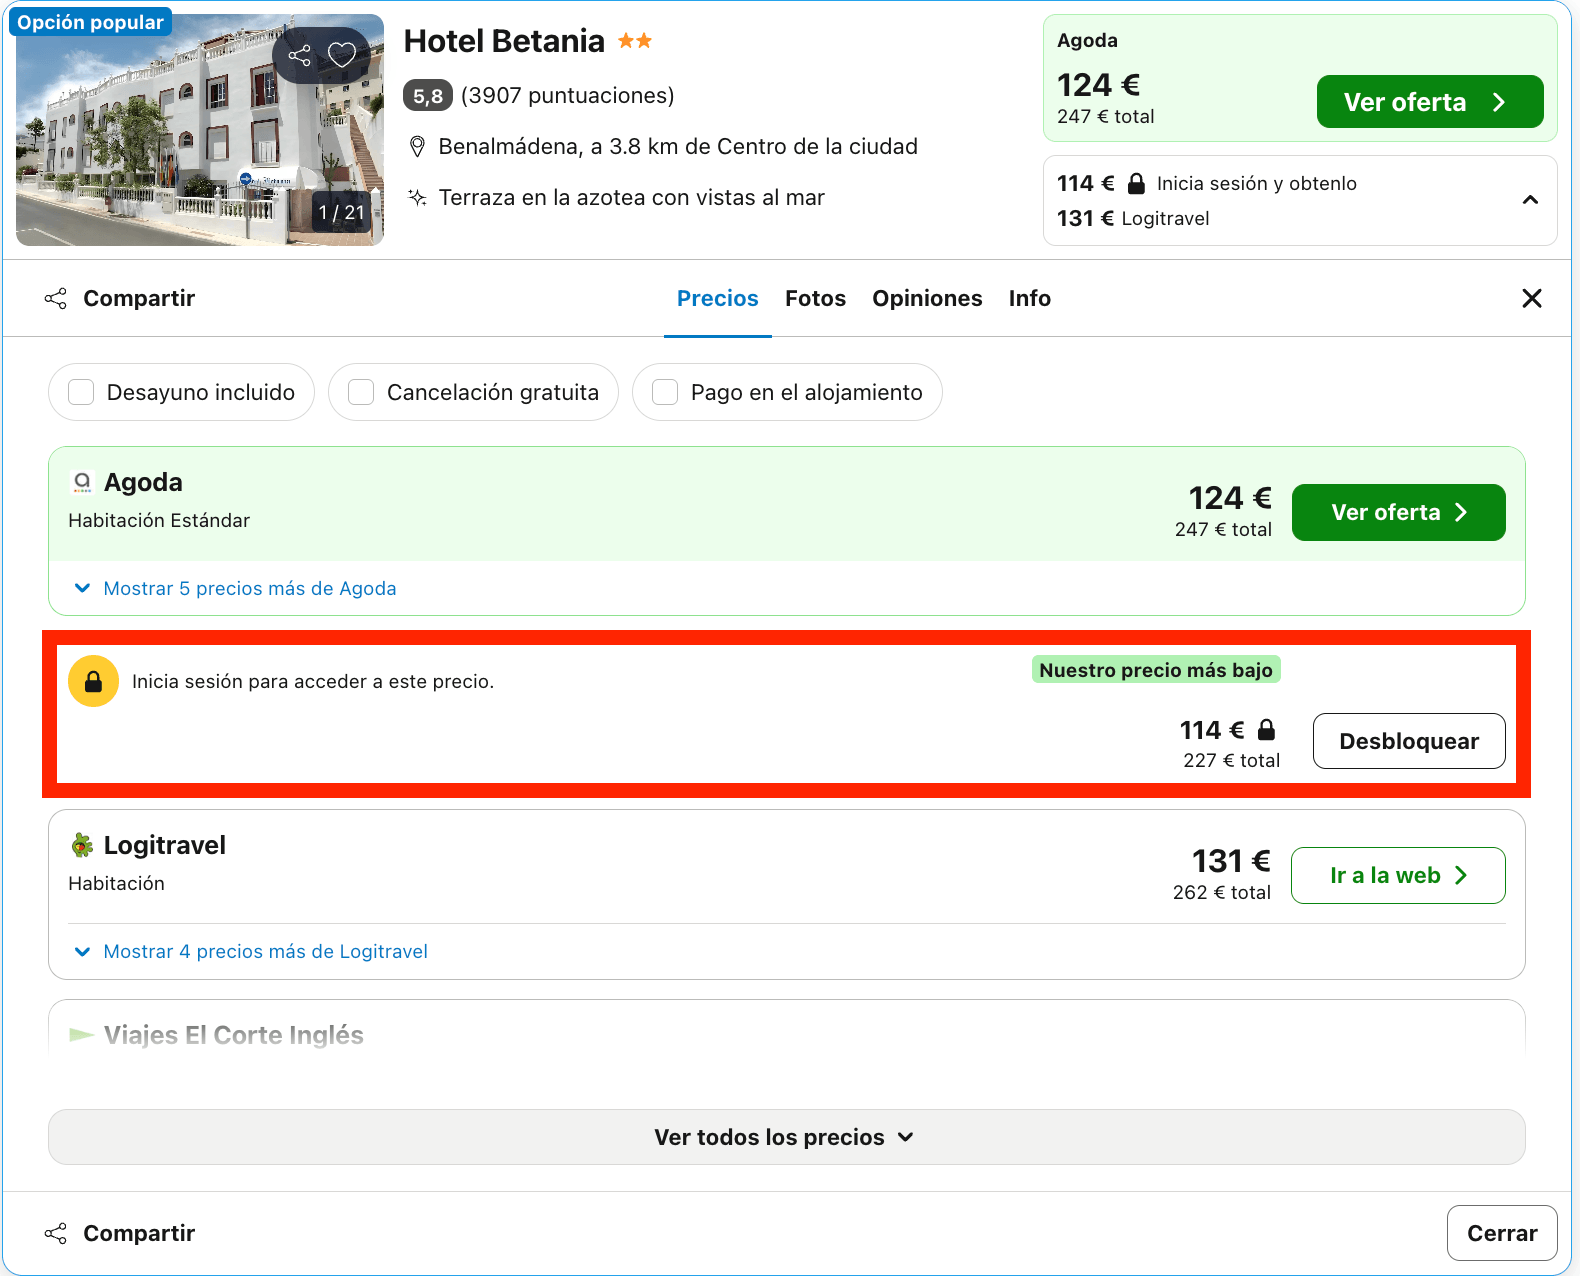Click Ver oferta in top Agoda card

pos(1430,102)
